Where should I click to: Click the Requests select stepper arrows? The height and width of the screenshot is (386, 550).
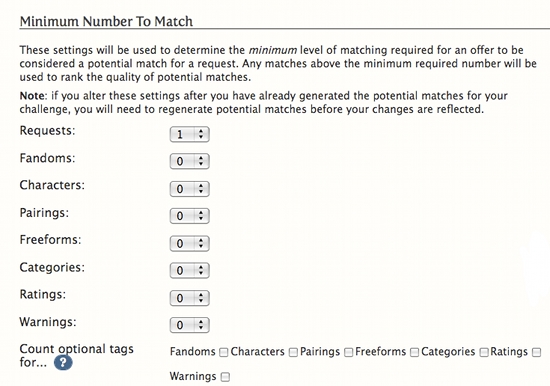click(x=201, y=134)
